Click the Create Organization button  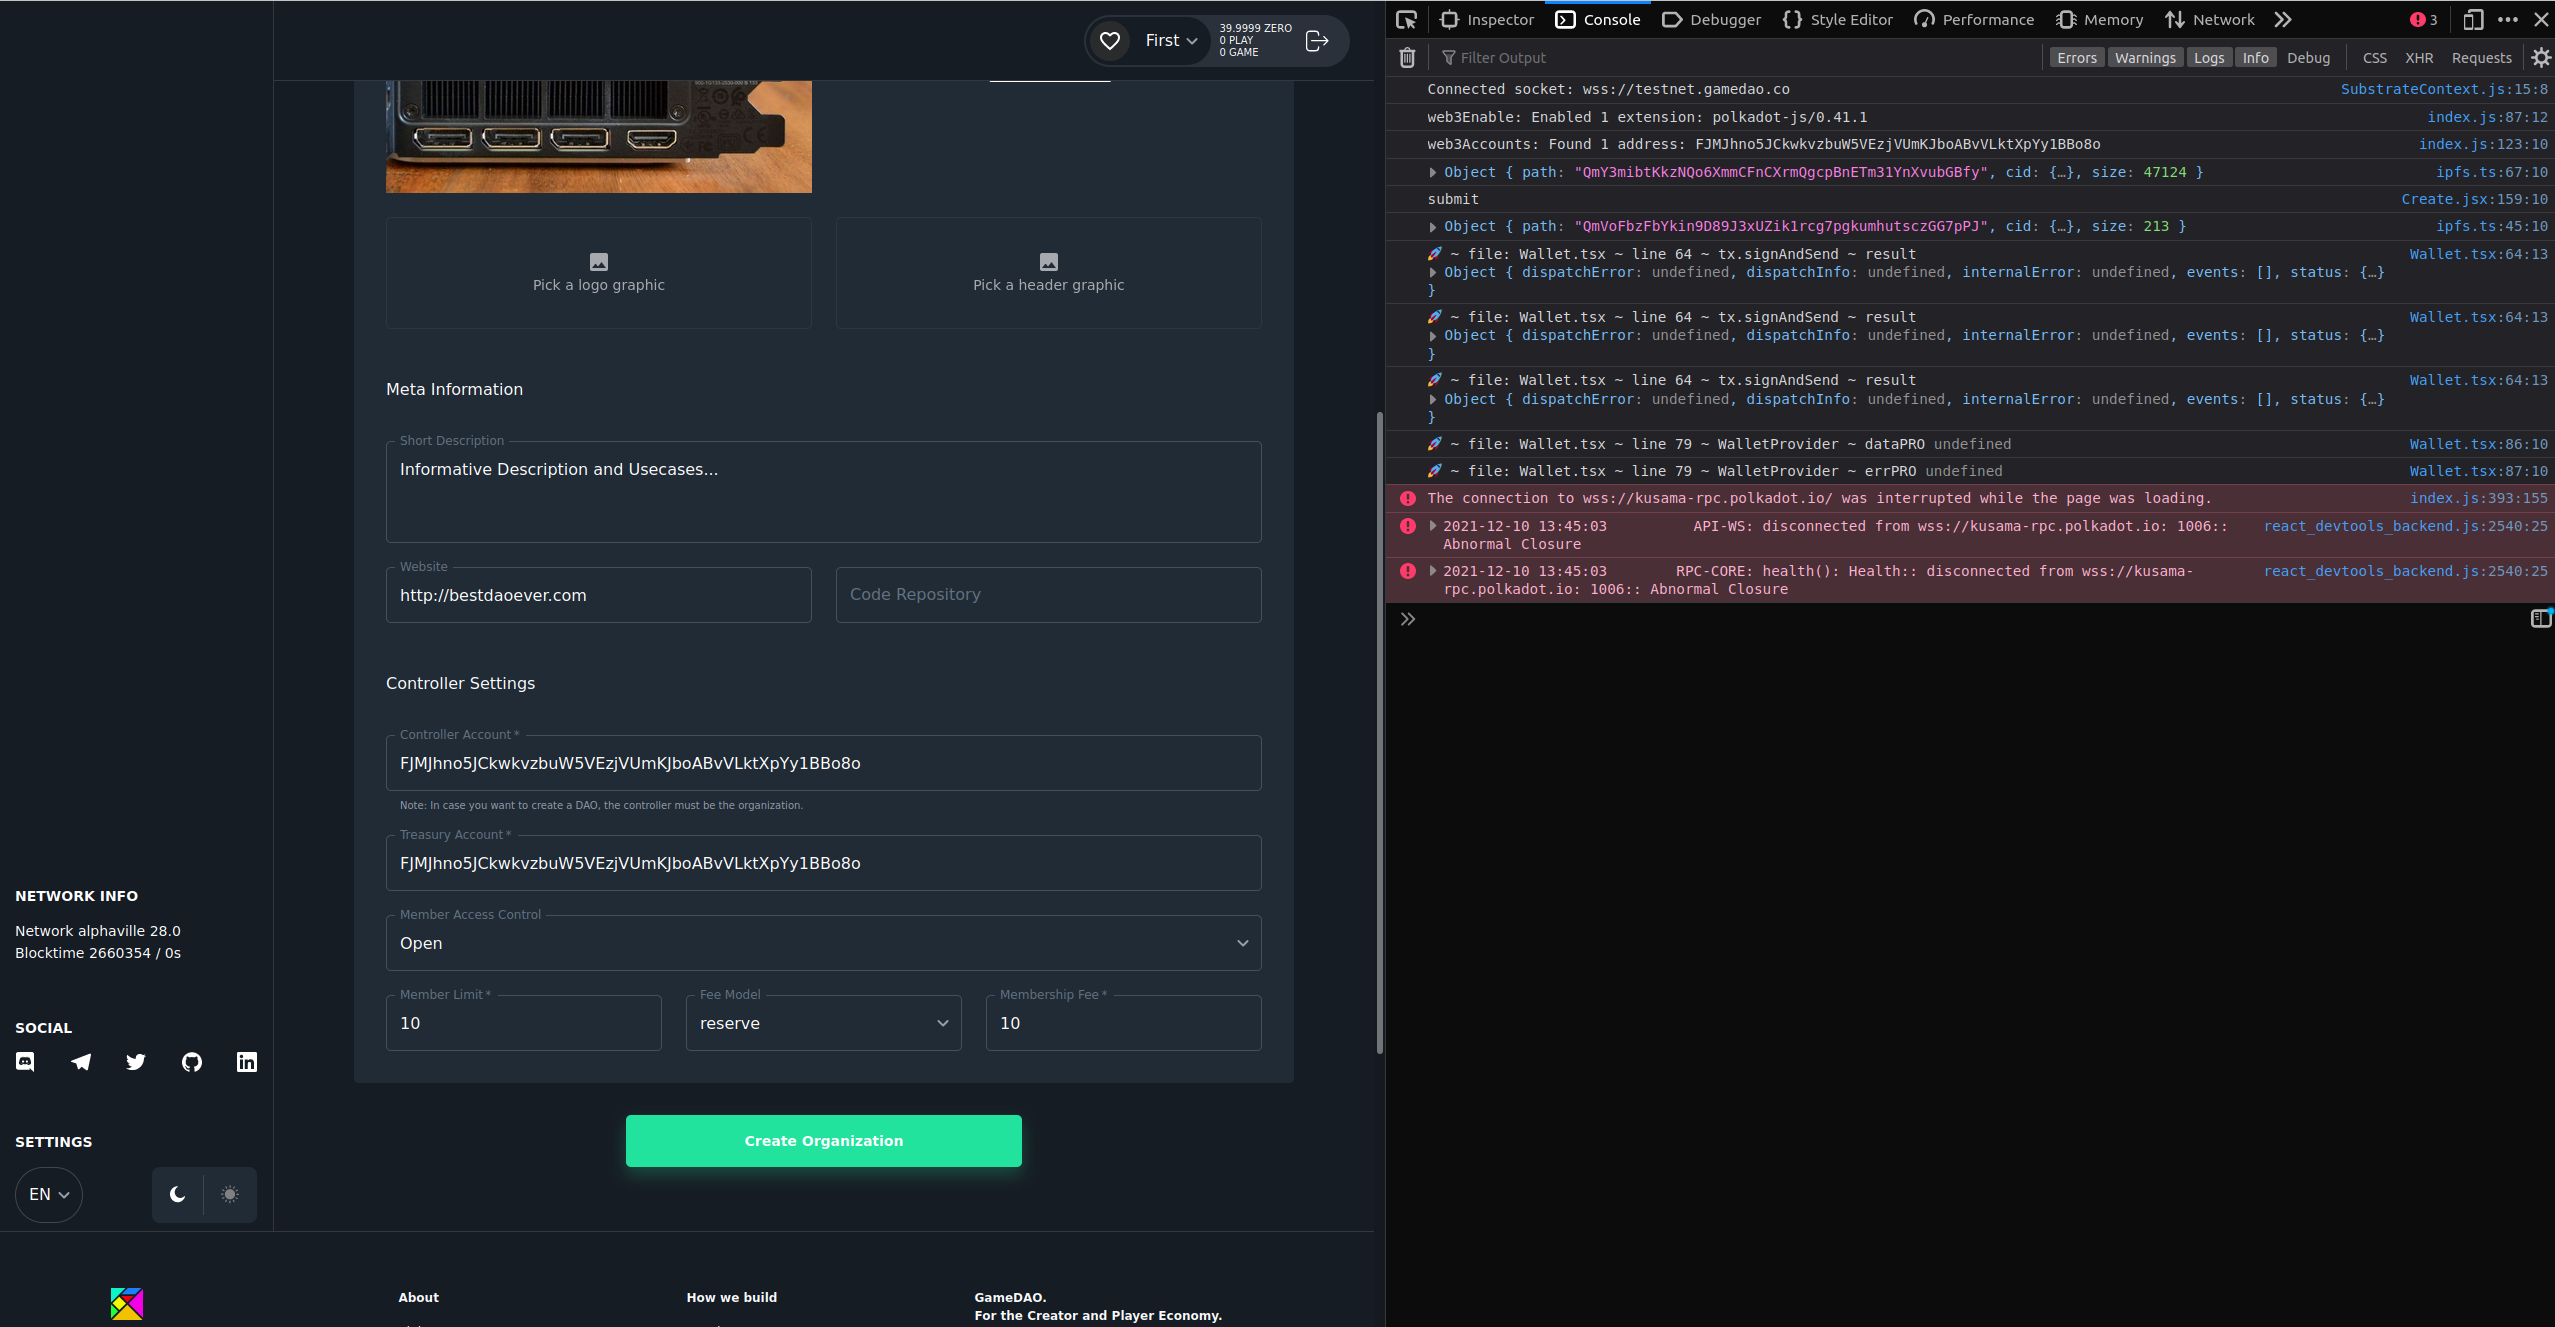click(822, 1140)
